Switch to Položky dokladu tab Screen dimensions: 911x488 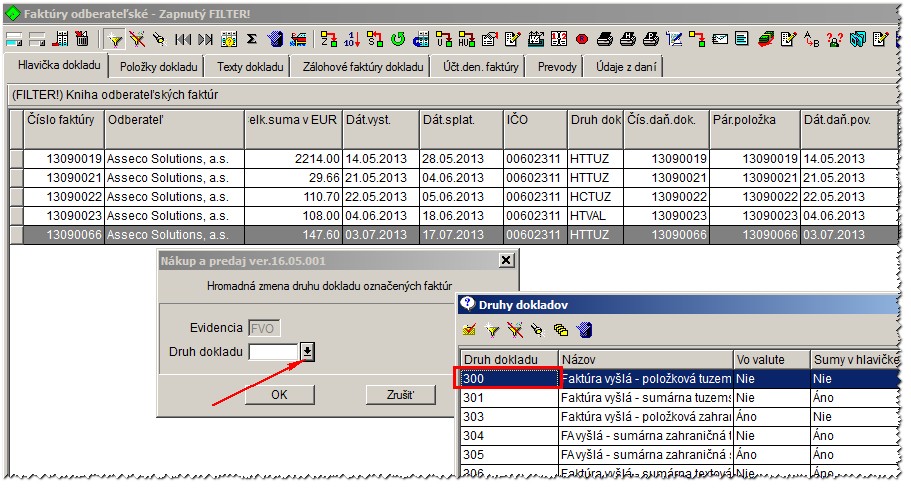click(159, 67)
